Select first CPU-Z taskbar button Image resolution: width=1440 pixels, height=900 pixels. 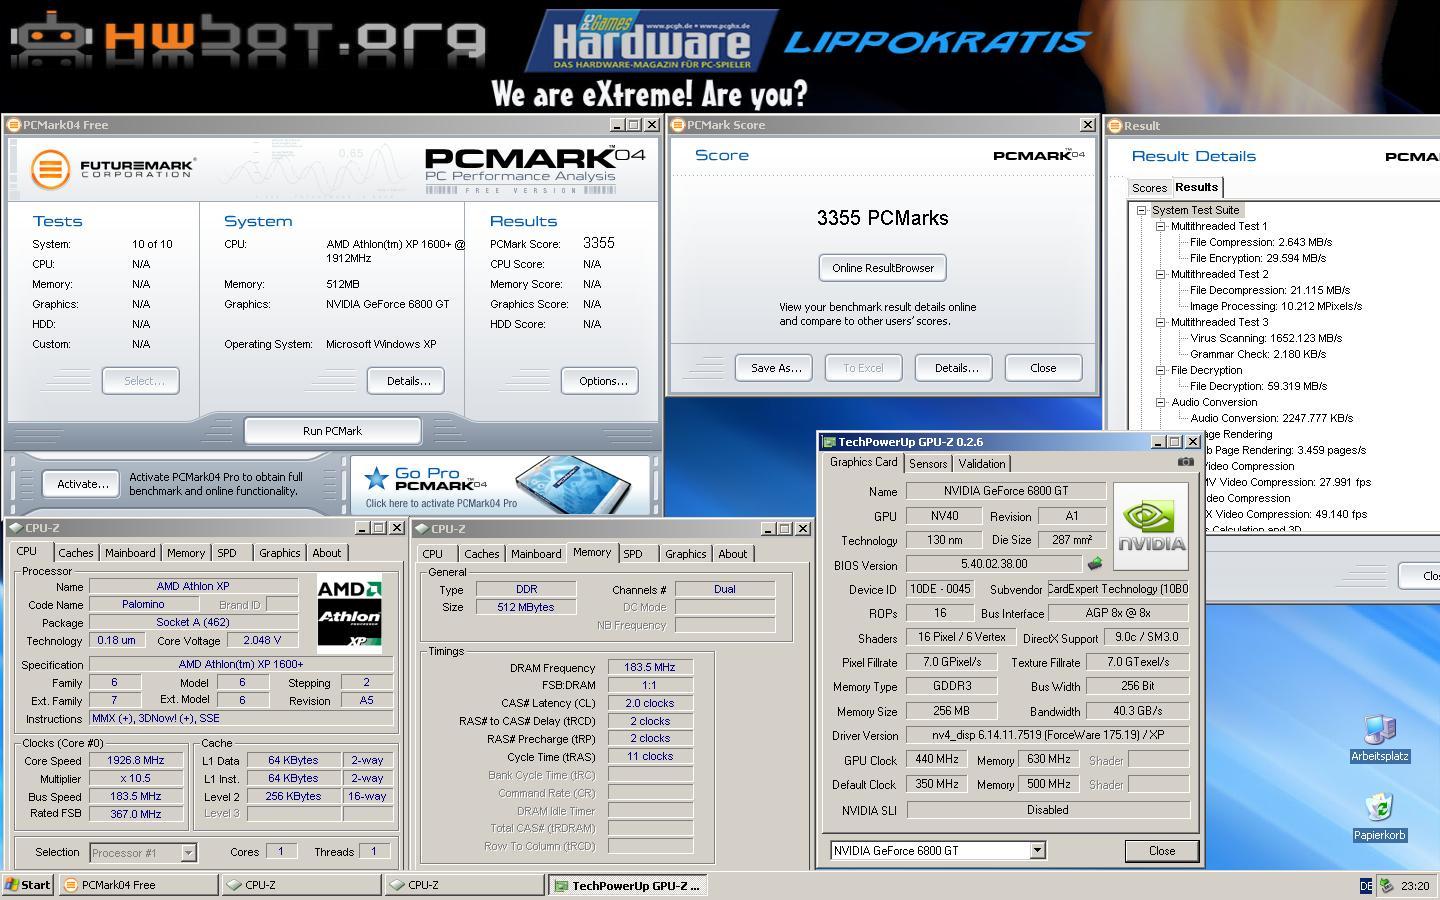coord(301,885)
